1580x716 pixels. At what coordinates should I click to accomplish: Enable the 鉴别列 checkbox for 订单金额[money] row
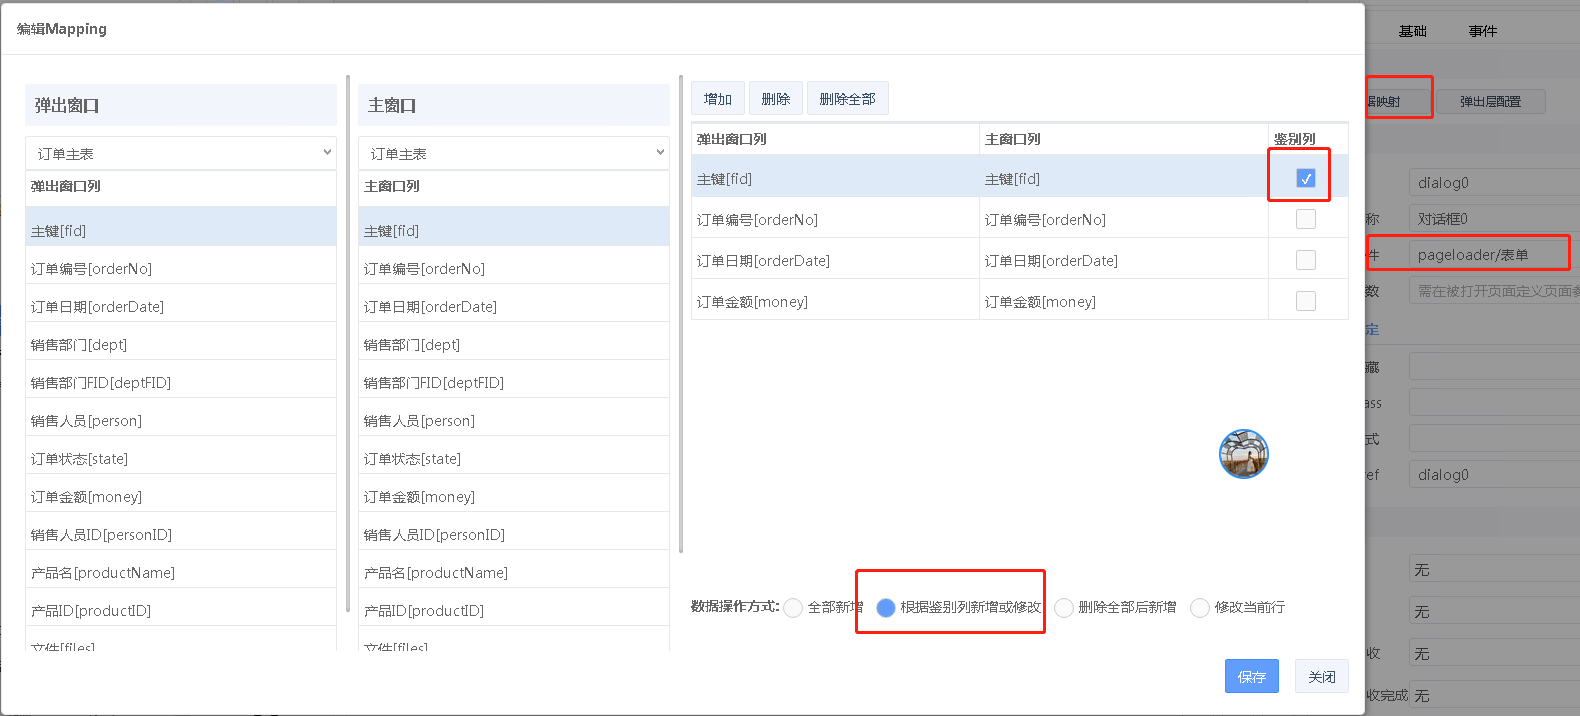pyautogui.click(x=1305, y=301)
